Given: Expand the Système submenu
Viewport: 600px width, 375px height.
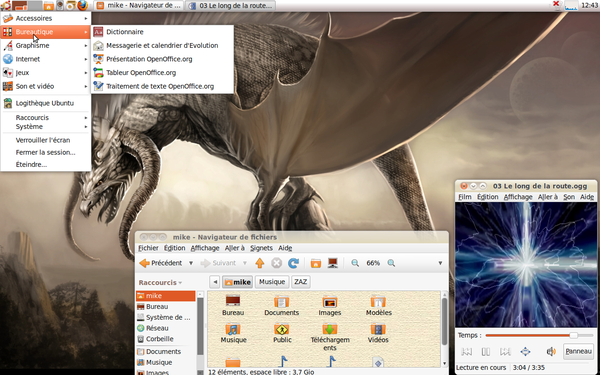Looking at the screenshot, I should click(46, 127).
